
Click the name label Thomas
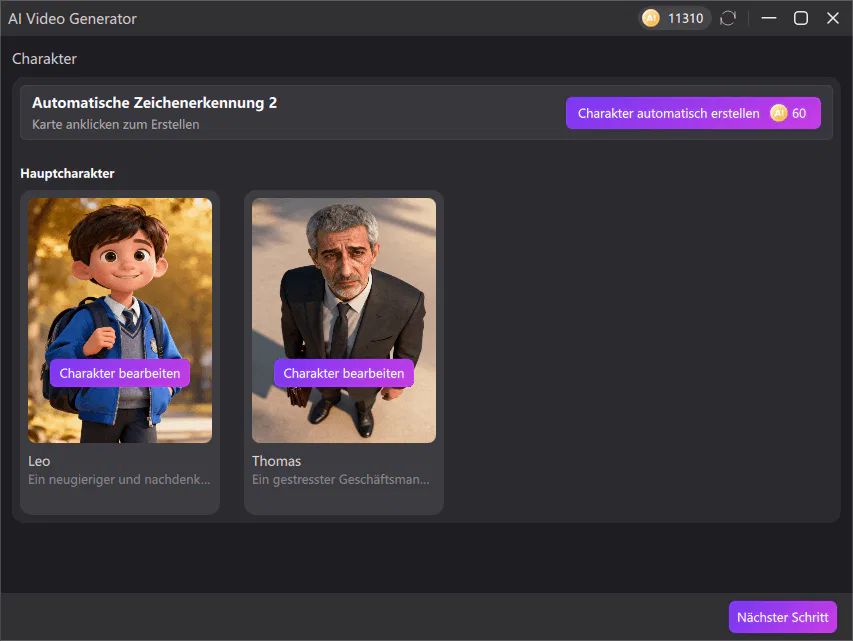[x=276, y=461]
